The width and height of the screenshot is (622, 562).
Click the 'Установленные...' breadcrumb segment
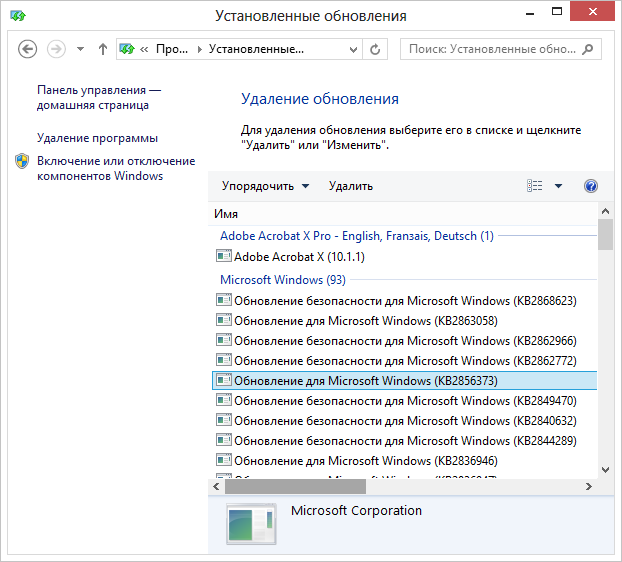[256, 49]
